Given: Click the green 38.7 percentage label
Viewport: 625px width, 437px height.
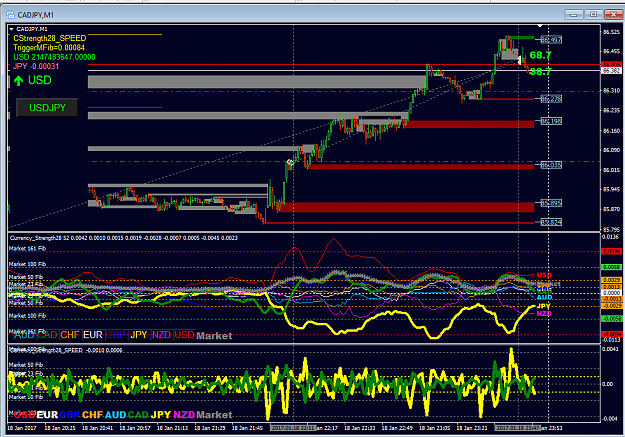Looking at the screenshot, I should pos(540,72).
